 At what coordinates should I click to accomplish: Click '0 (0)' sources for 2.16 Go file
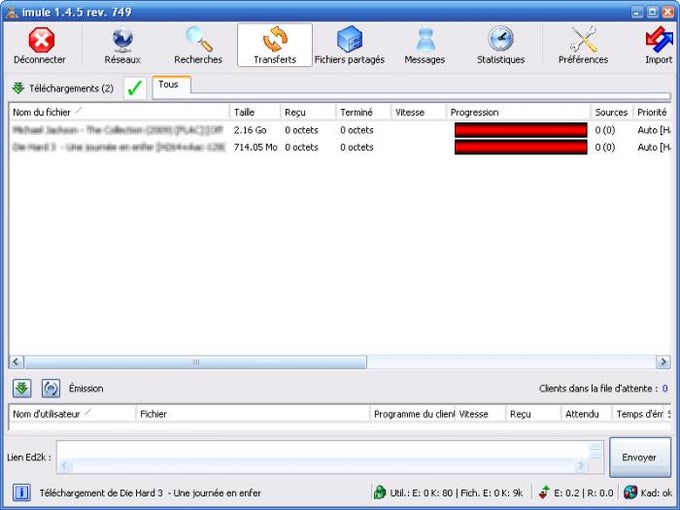605,130
